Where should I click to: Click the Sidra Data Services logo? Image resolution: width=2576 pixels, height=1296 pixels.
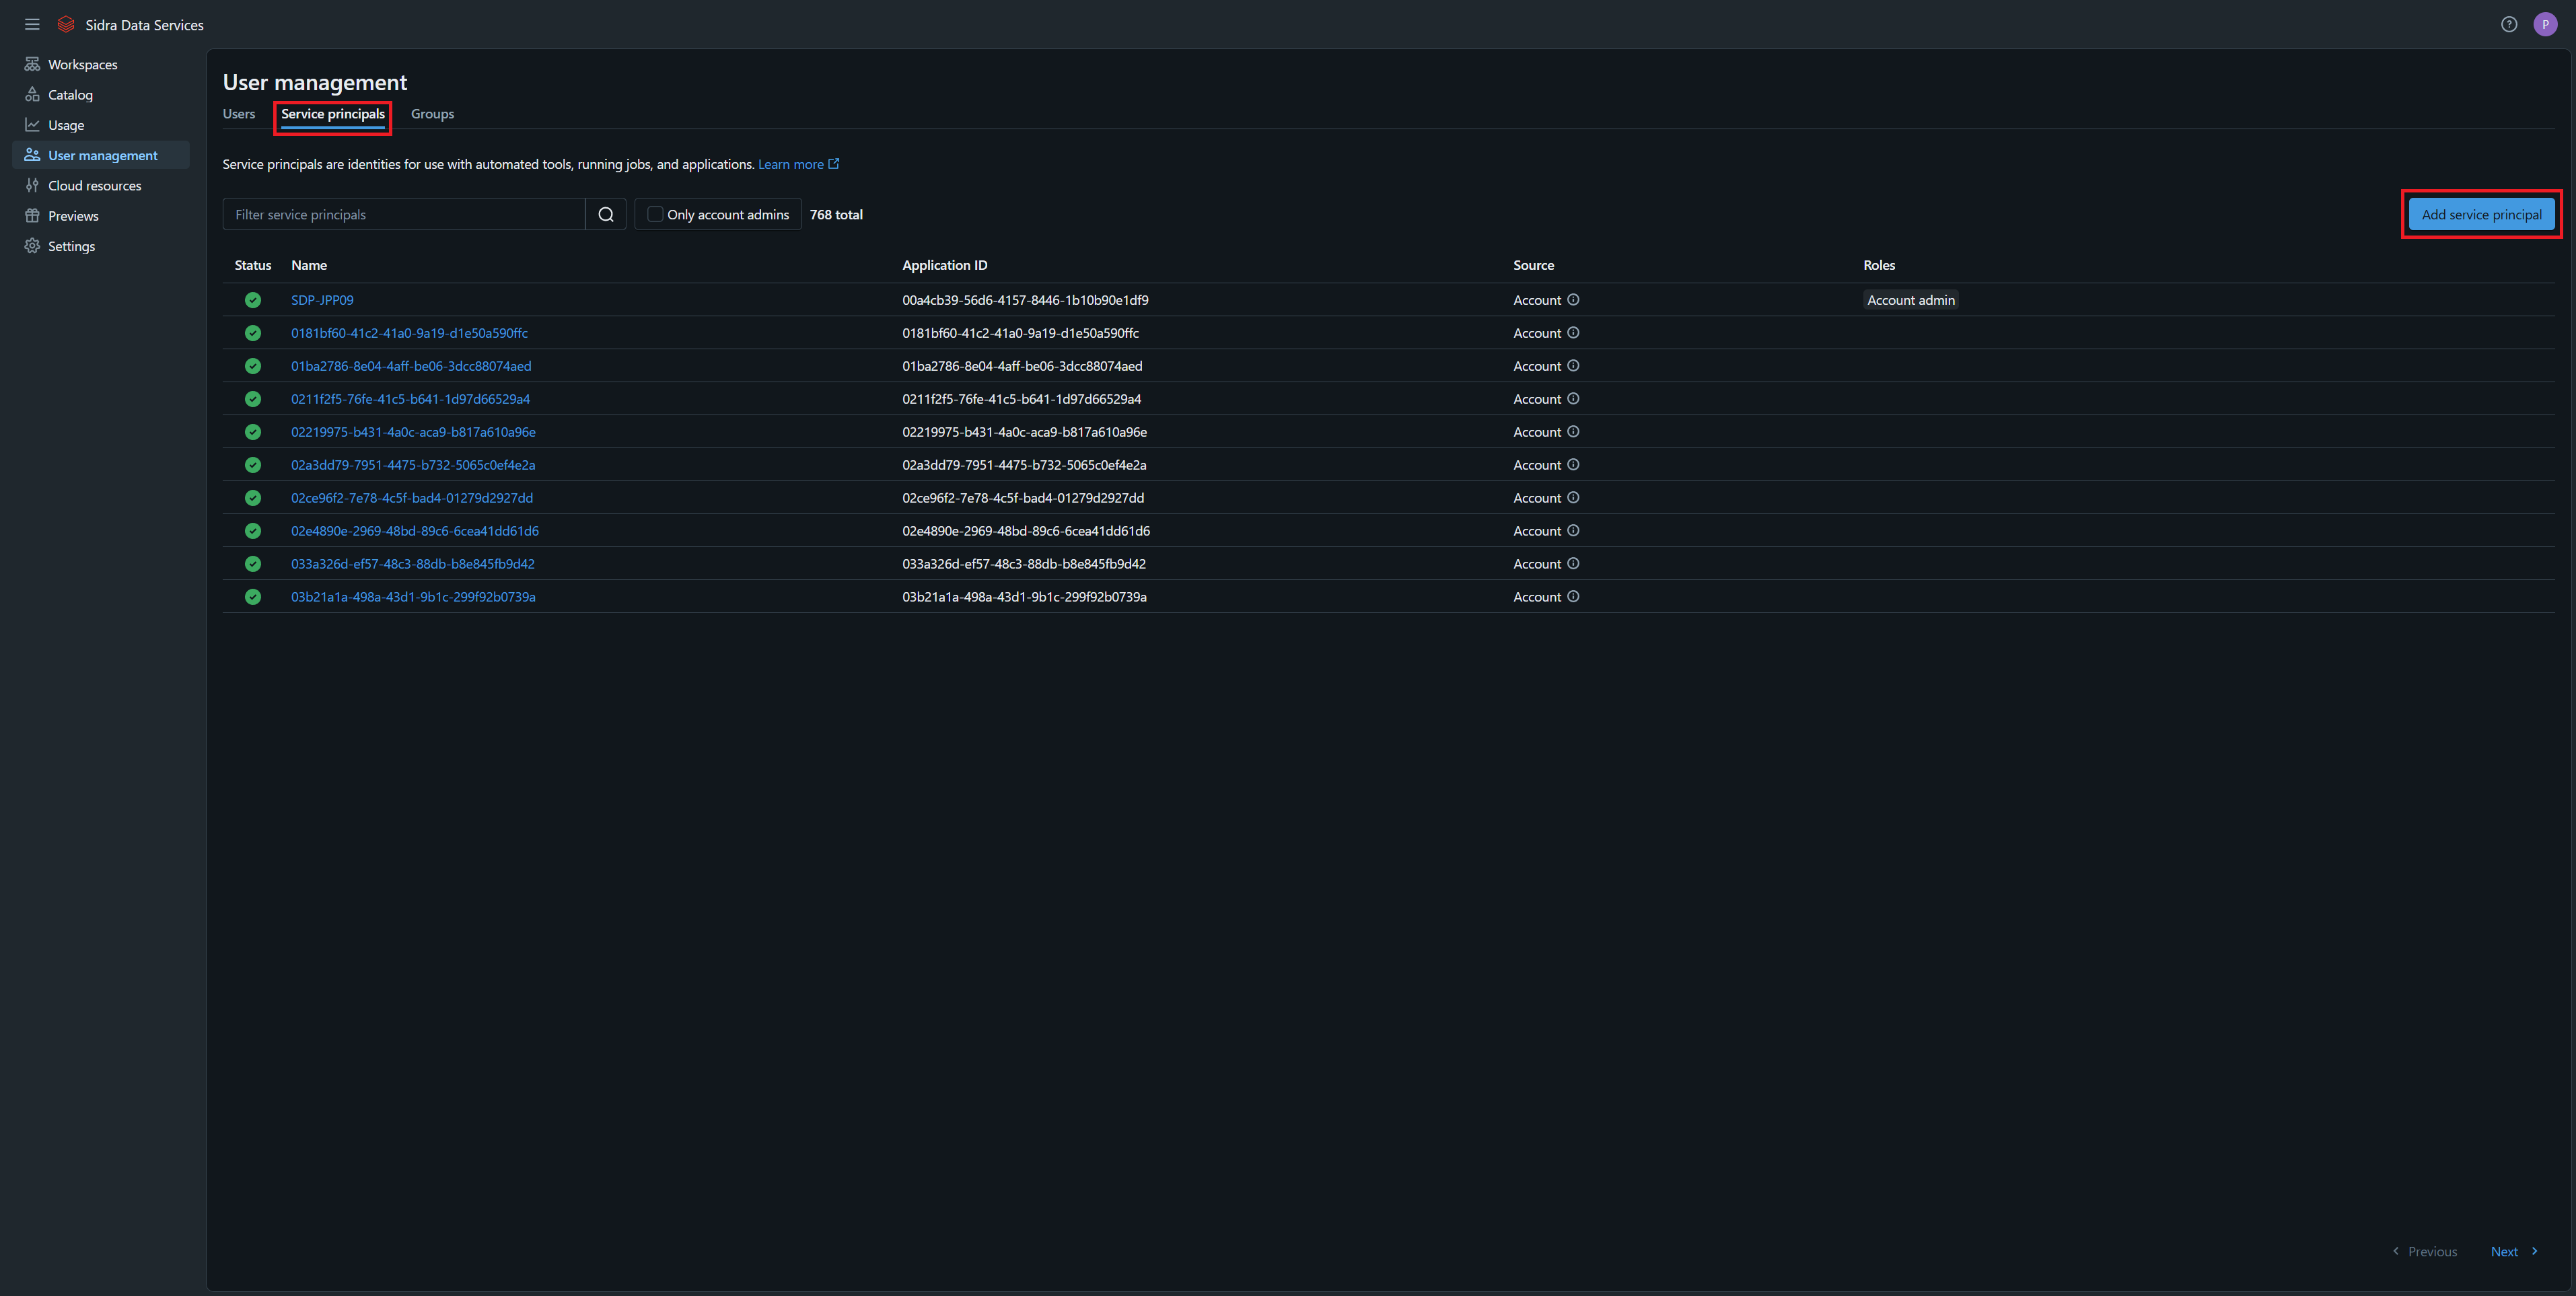tap(66, 24)
